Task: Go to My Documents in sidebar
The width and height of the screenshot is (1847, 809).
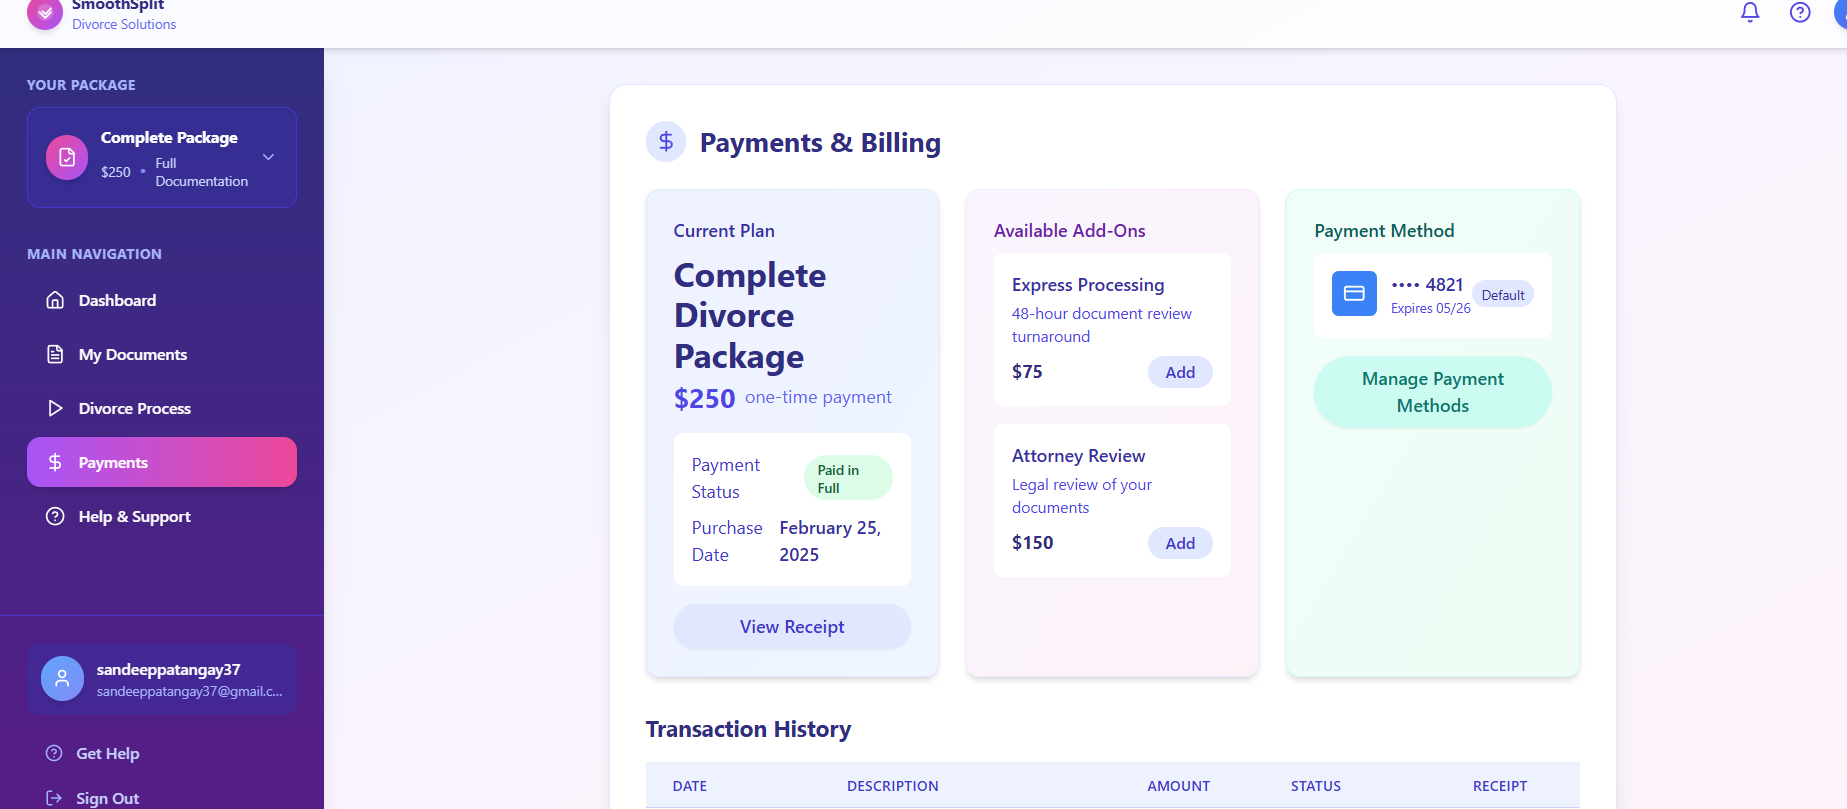Action: pyautogui.click(x=132, y=354)
